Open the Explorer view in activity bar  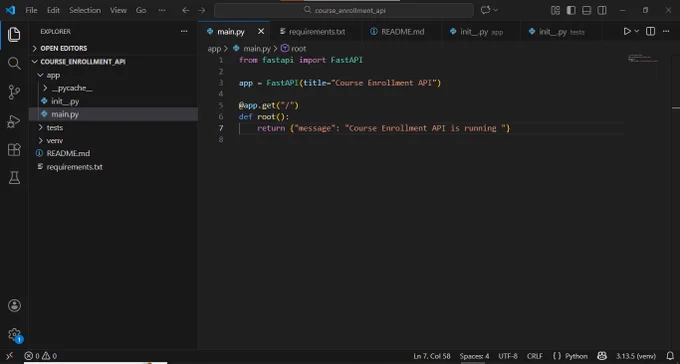pos(14,35)
